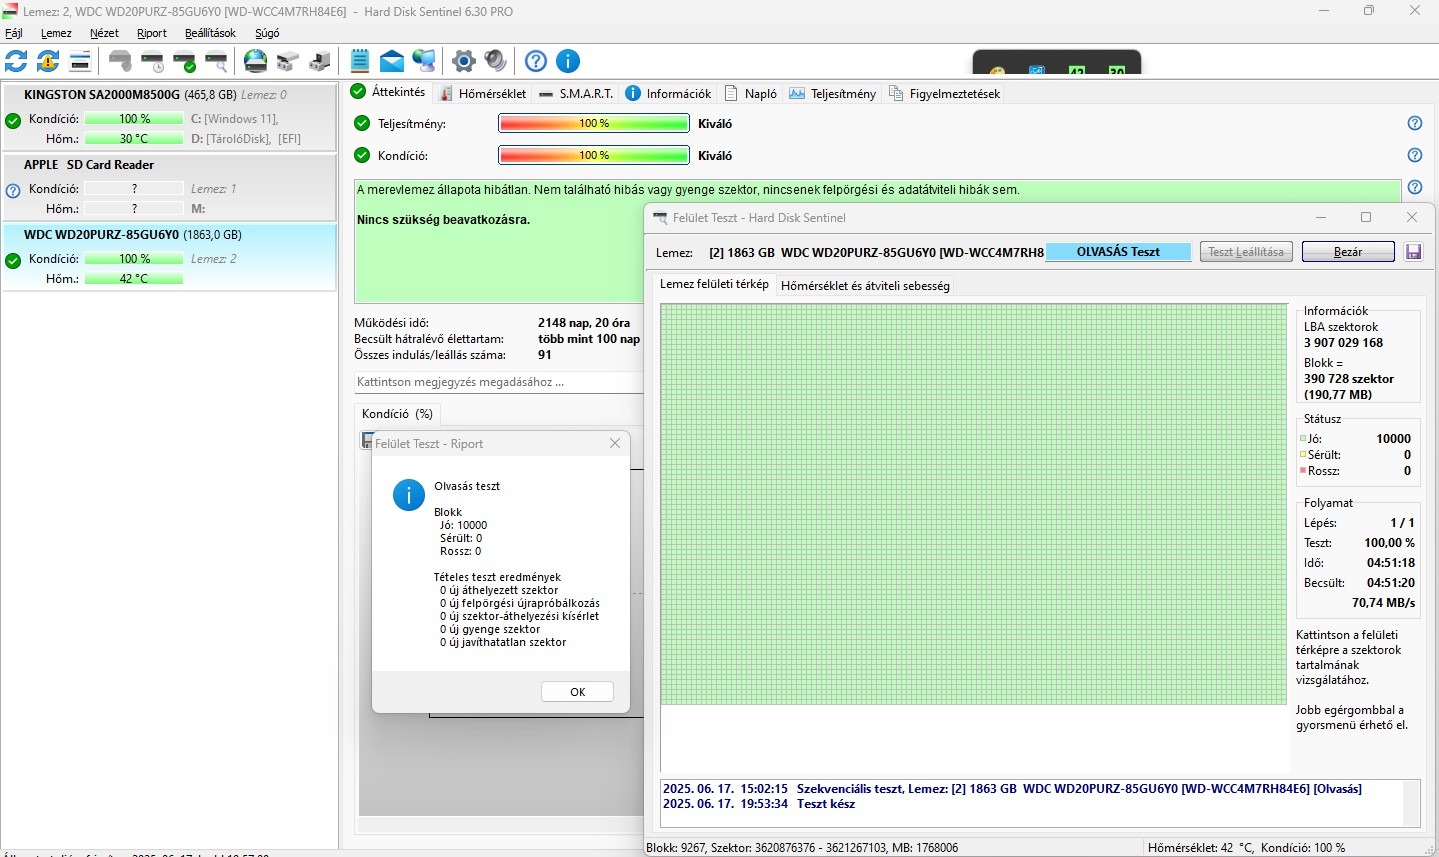1439x857 pixels.
Task: Click the OLVASÁS Teszt label
Action: [1118, 252]
